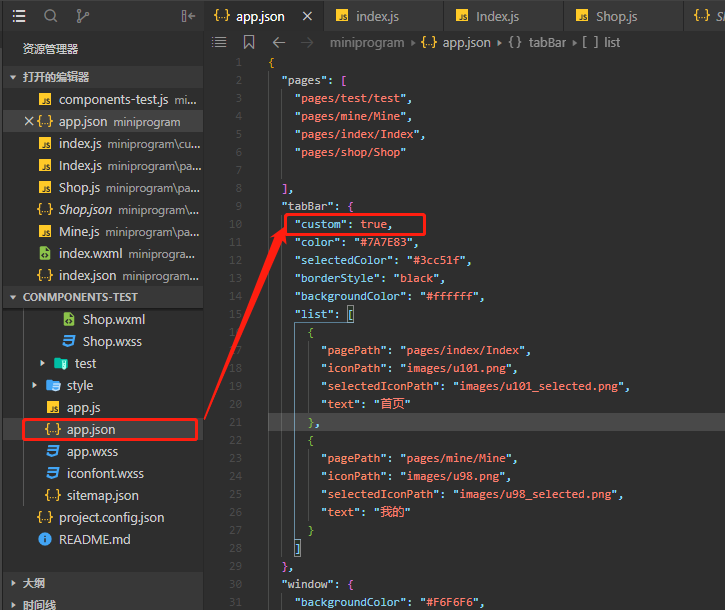
Task: Open the source control branch icon
Action: tap(82, 17)
